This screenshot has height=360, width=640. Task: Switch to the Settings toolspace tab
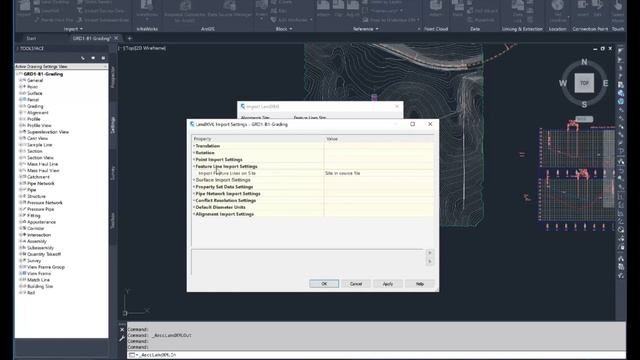point(113,125)
